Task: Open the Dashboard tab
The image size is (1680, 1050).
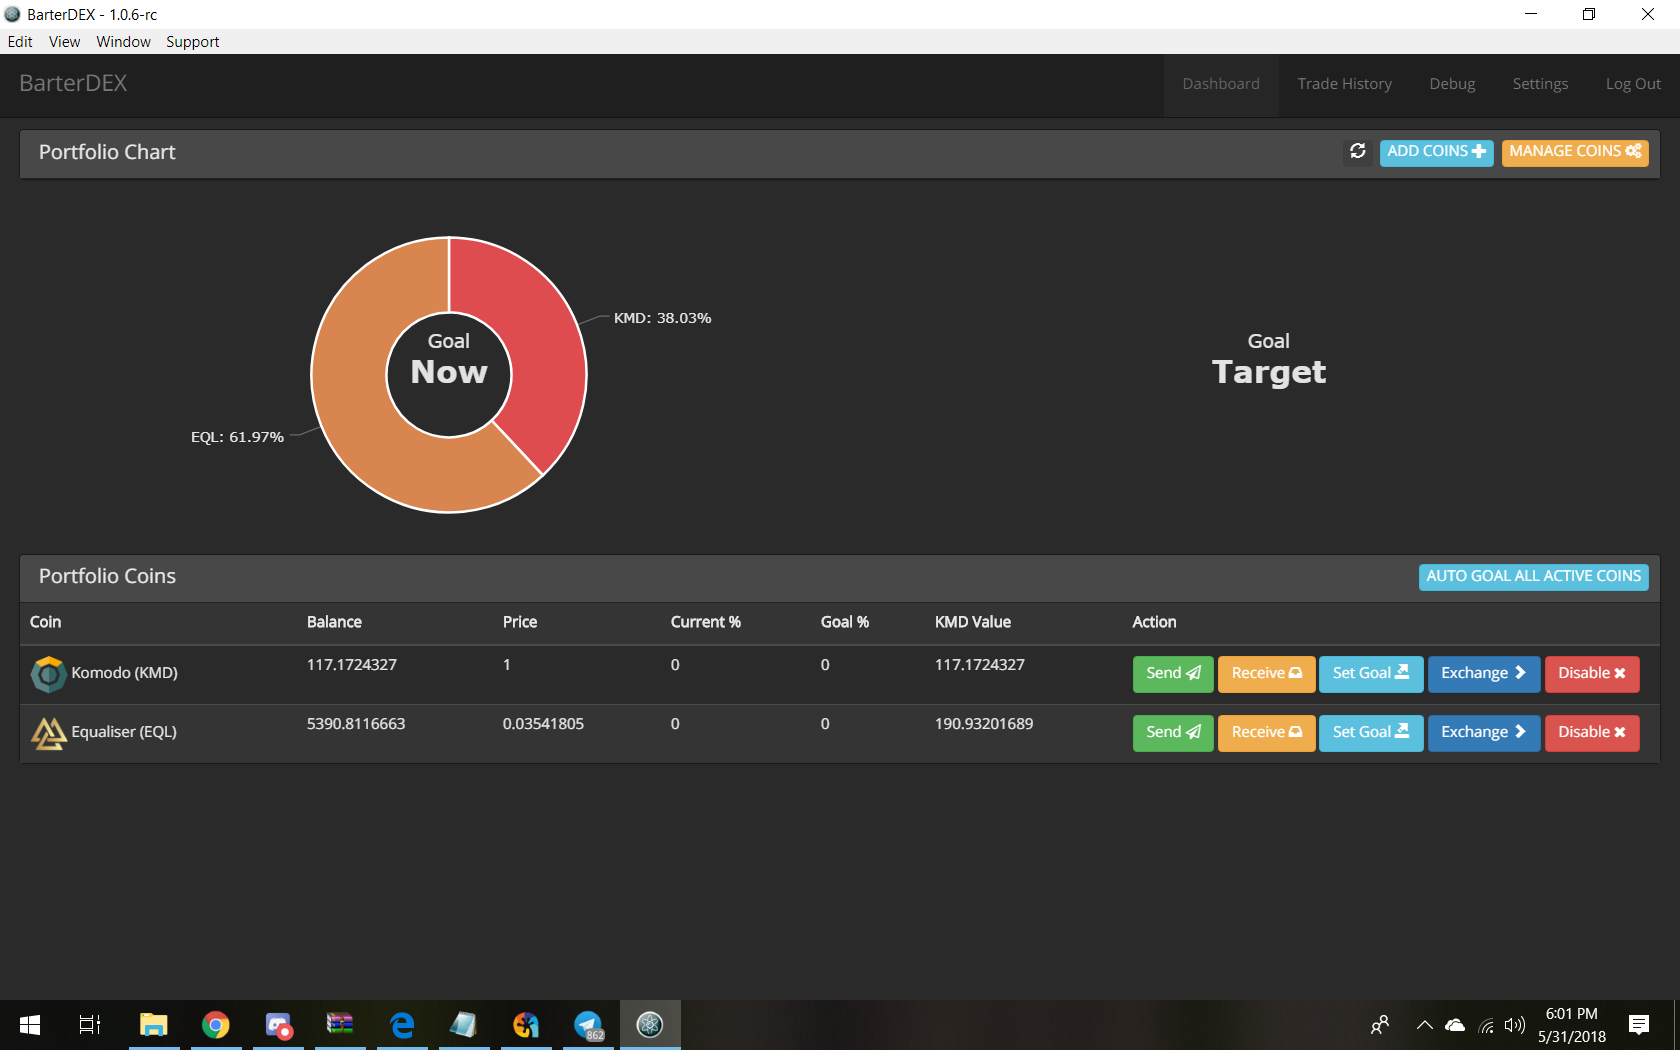Action: (x=1220, y=85)
